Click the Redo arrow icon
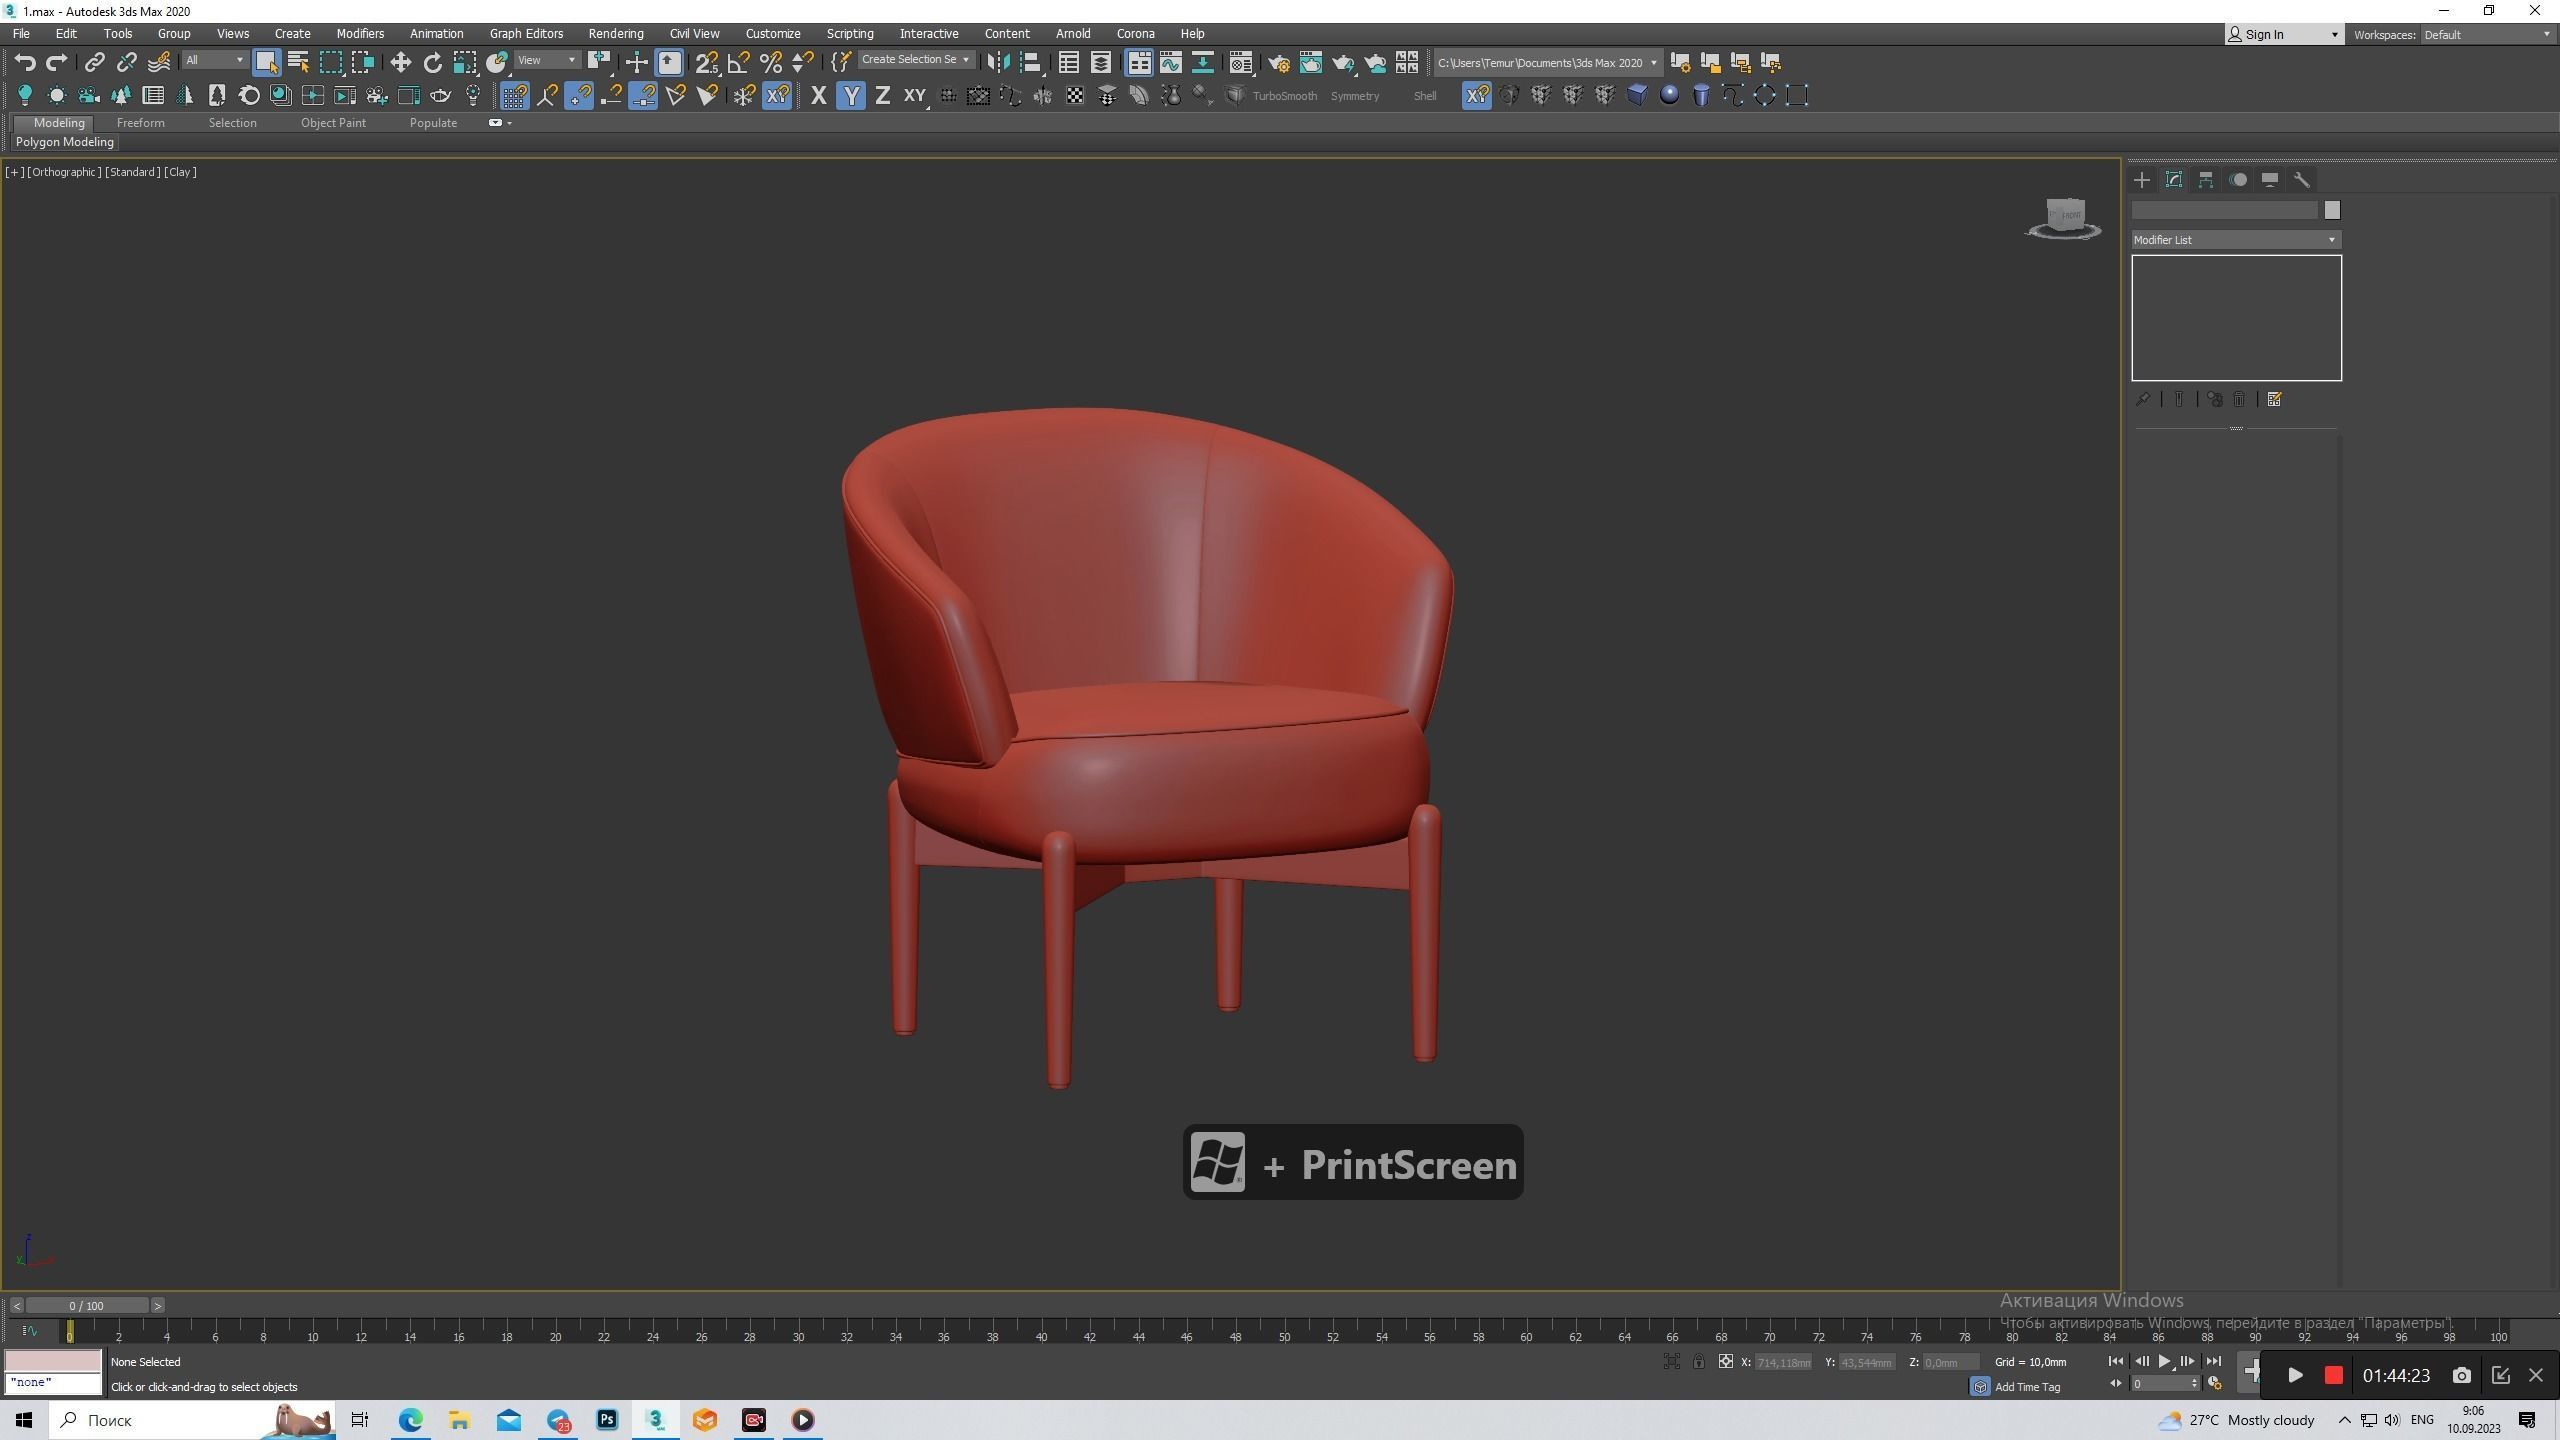Image resolution: width=2560 pixels, height=1440 pixels. click(x=57, y=62)
